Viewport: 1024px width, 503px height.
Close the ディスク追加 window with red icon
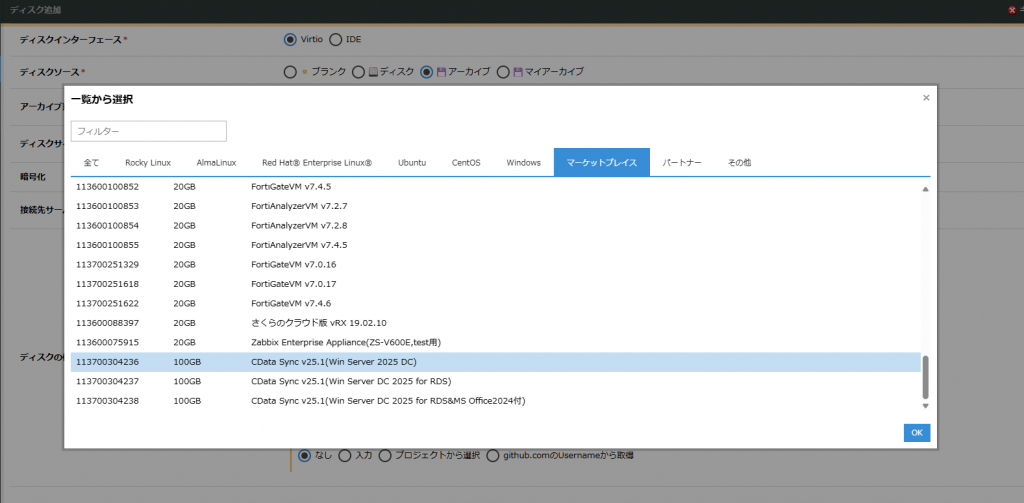tap(1012, 10)
